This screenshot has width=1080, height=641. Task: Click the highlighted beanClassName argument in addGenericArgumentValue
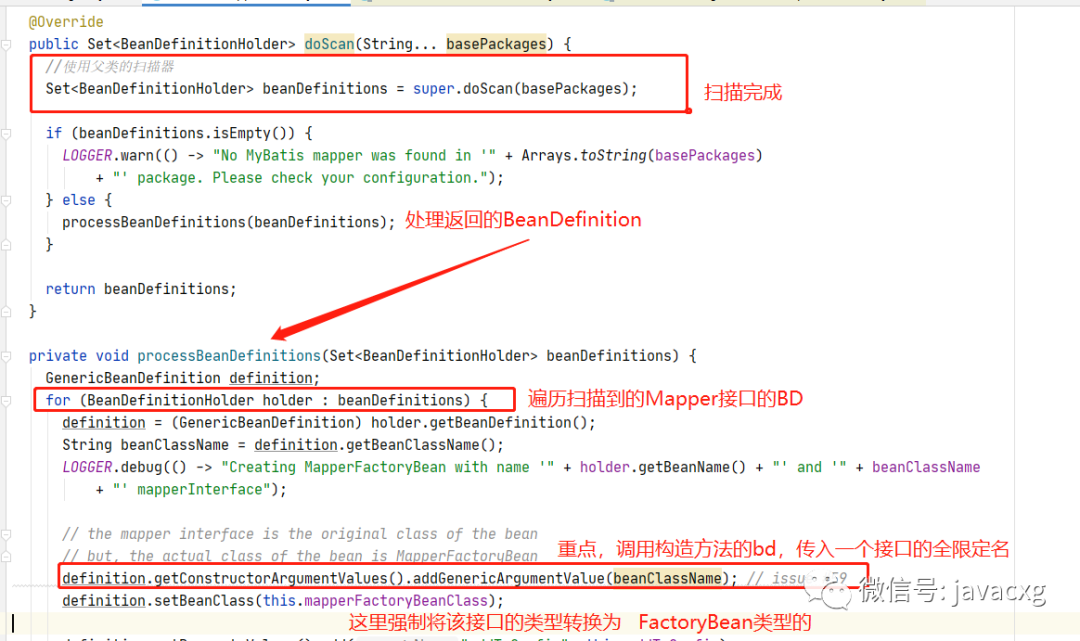pos(667,578)
